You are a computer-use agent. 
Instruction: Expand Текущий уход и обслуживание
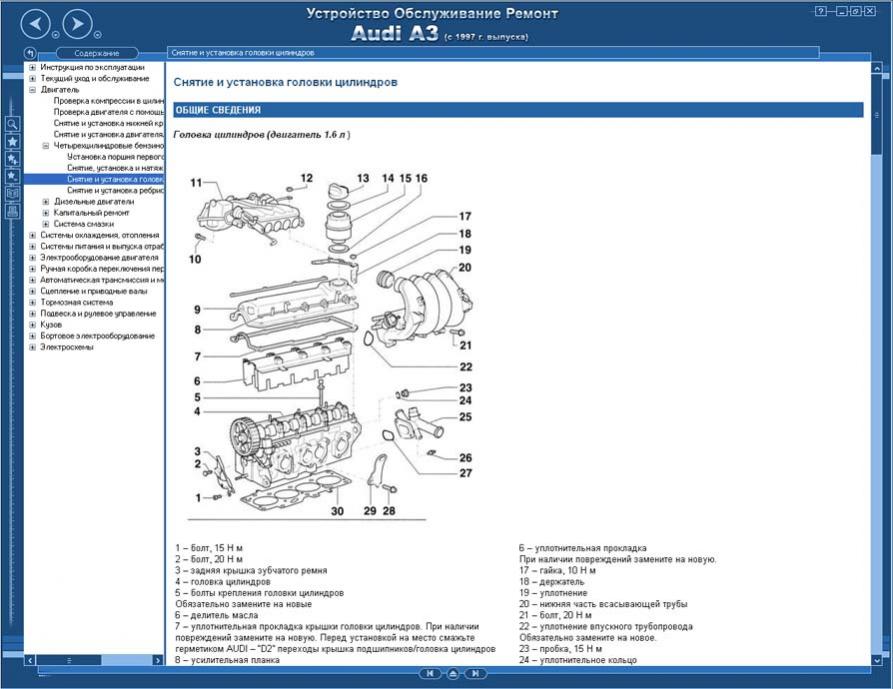coord(32,79)
